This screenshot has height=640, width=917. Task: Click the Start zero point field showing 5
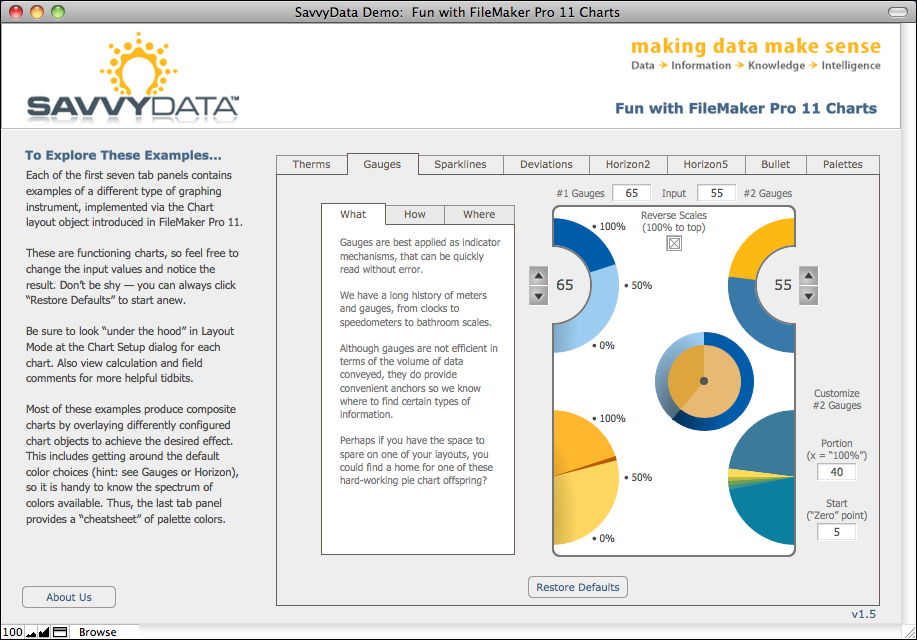point(836,532)
